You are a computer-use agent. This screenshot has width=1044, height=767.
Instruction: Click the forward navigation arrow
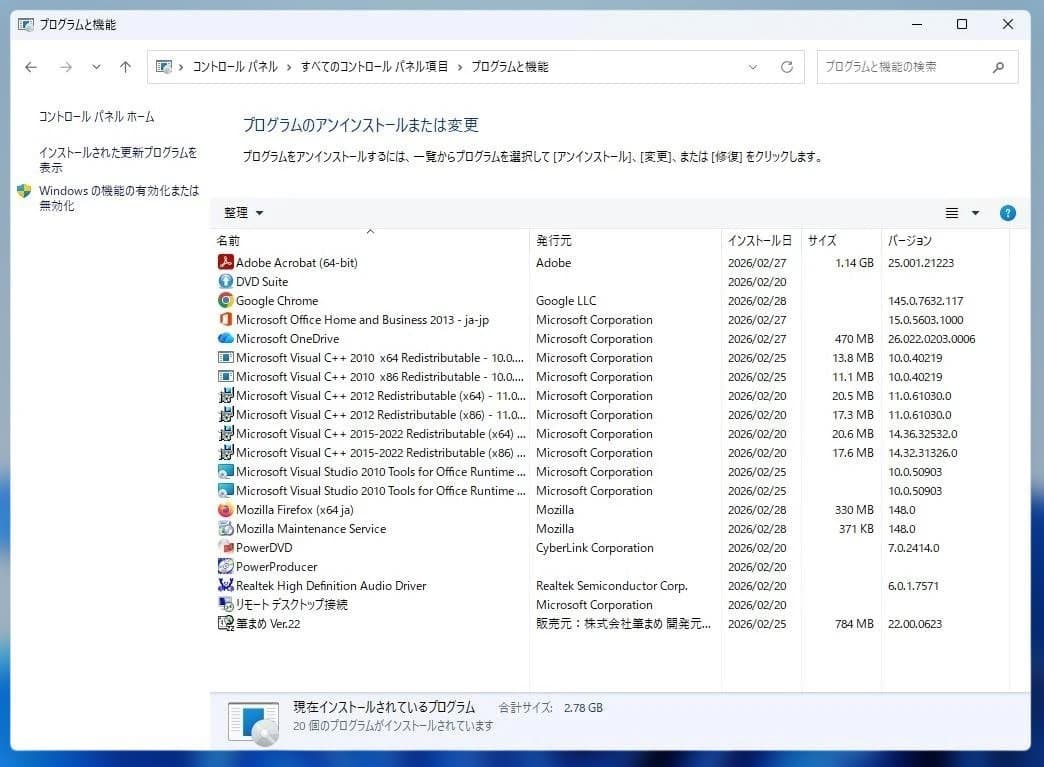pyautogui.click(x=65, y=67)
